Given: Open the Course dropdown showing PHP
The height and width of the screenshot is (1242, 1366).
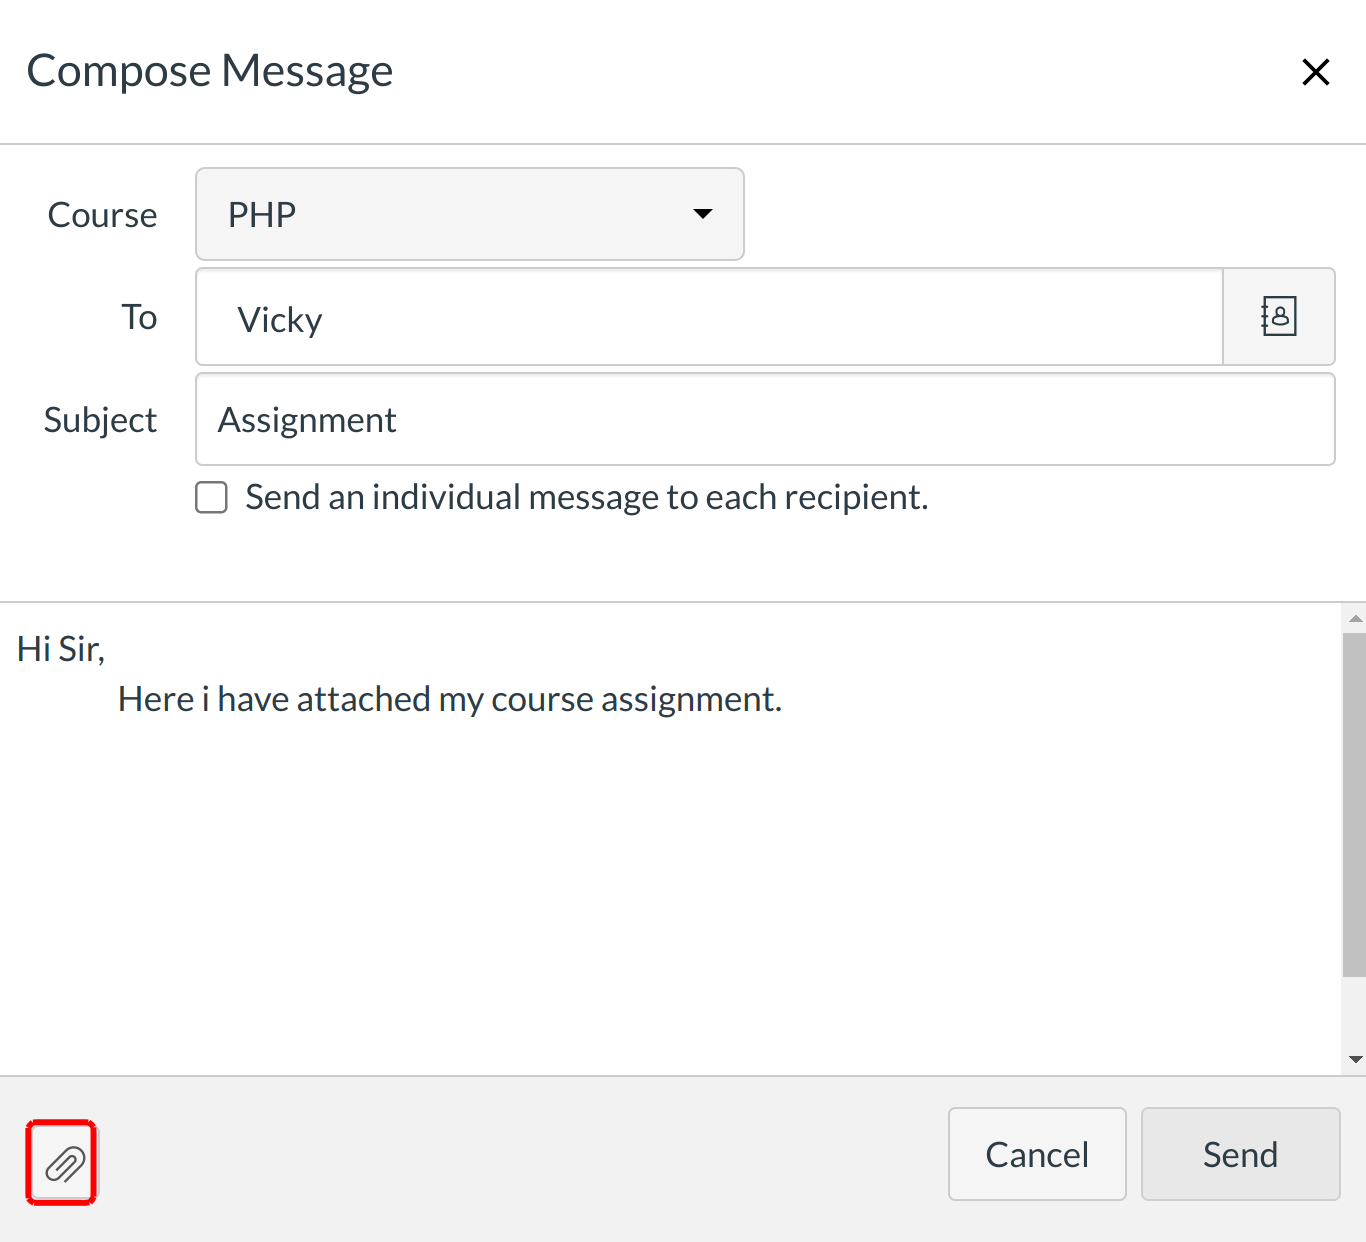Looking at the screenshot, I should point(469,214).
